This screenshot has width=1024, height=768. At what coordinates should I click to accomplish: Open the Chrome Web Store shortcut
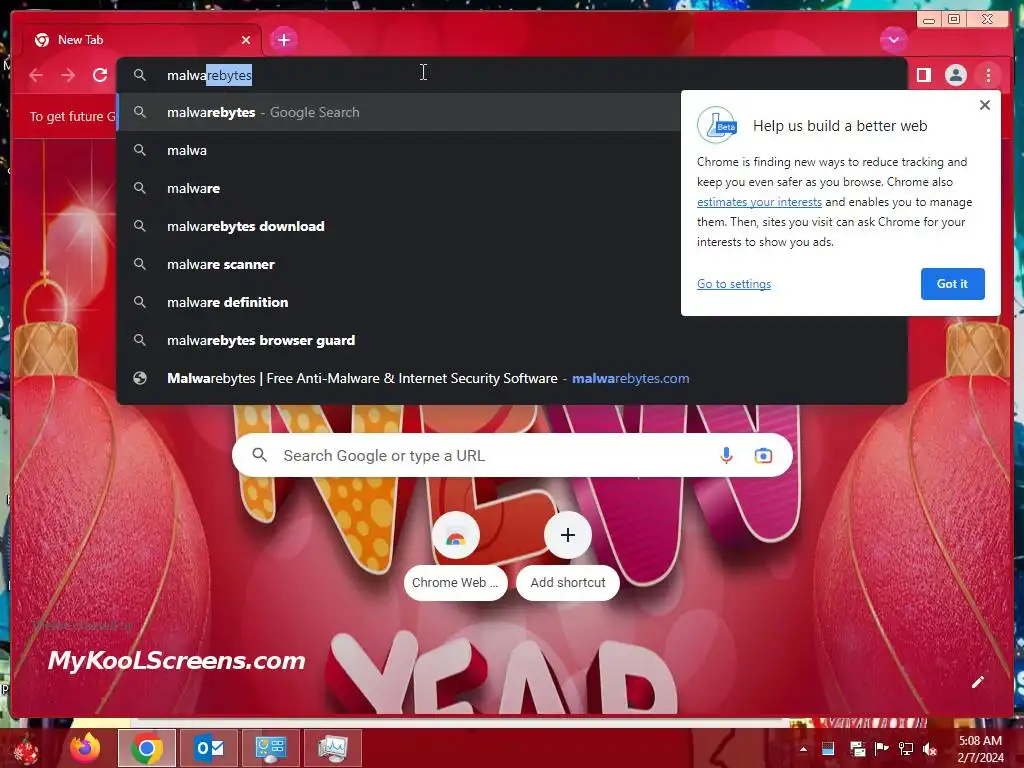455,555
